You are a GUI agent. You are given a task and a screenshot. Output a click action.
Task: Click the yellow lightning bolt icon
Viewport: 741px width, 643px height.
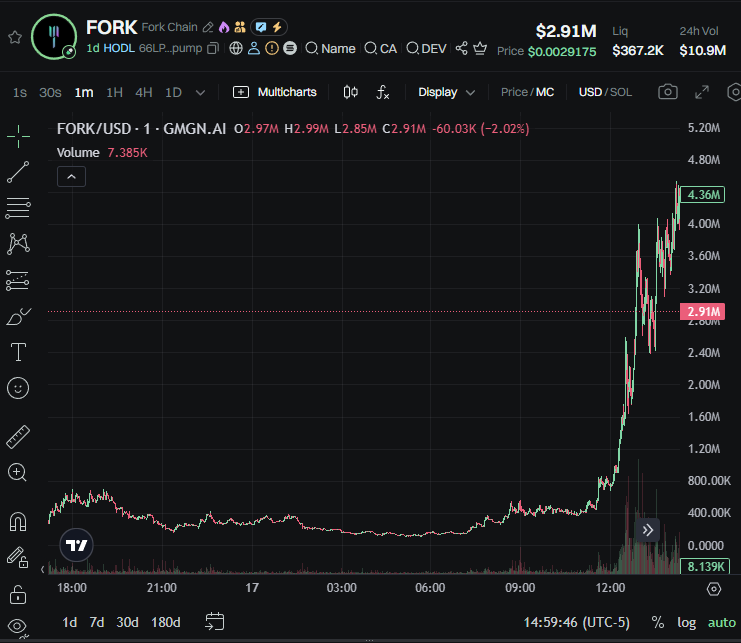point(277,27)
